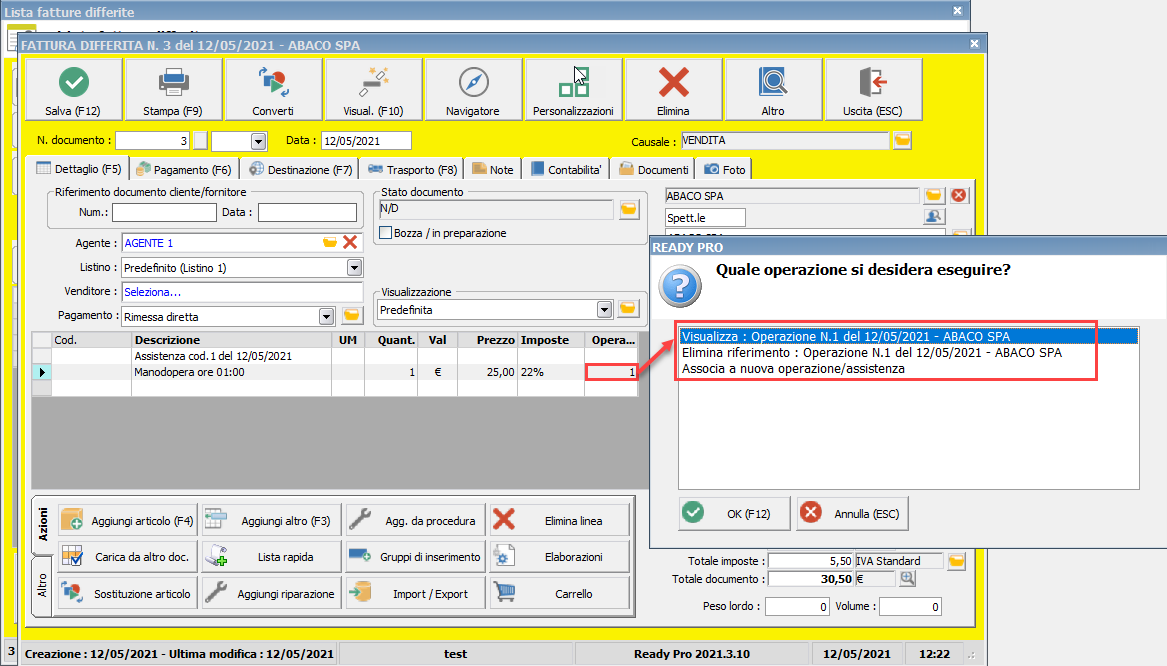Click the N. documento number field
Screen dimensions: 1167x666
pos(153,140)
